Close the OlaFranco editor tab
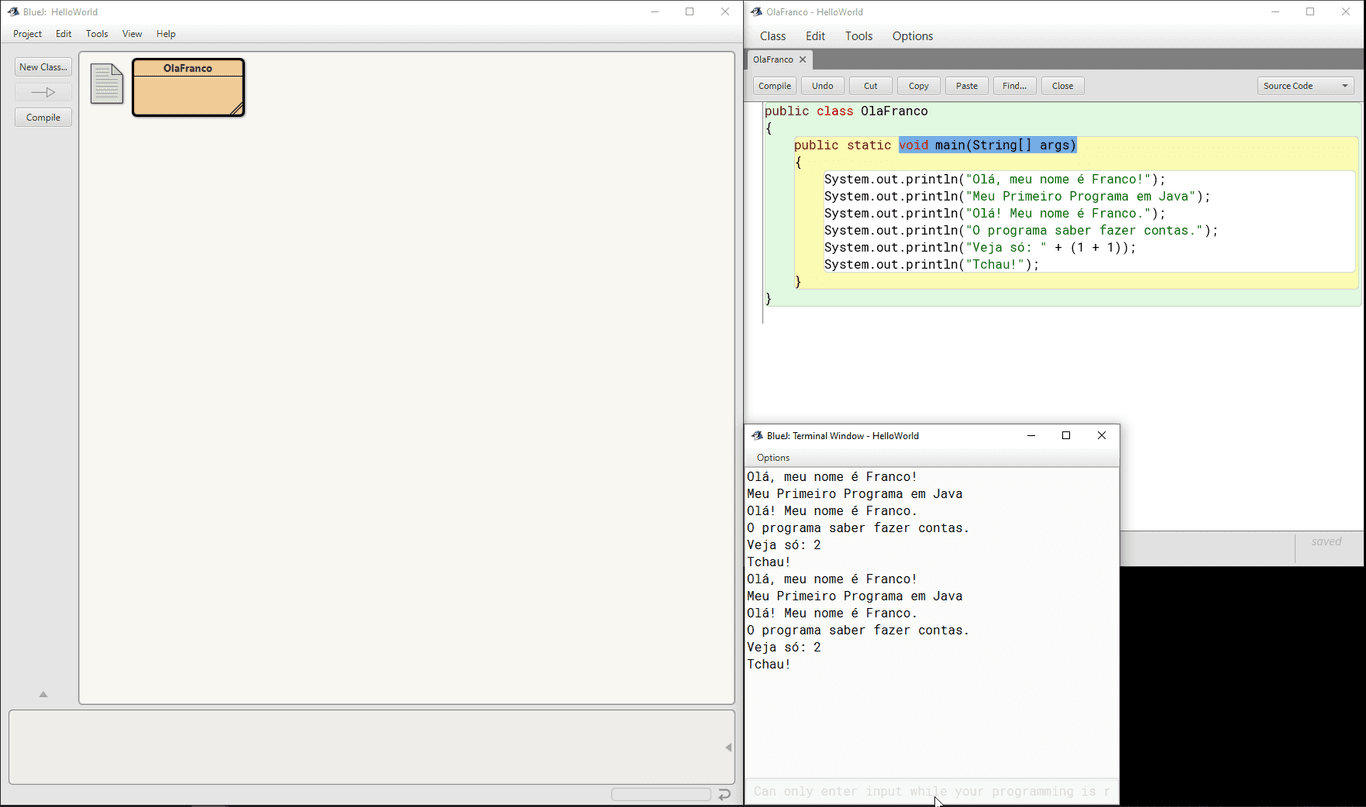Image resolution: width=1366 pixels, height=807 pixels. (x=803, y=60)
